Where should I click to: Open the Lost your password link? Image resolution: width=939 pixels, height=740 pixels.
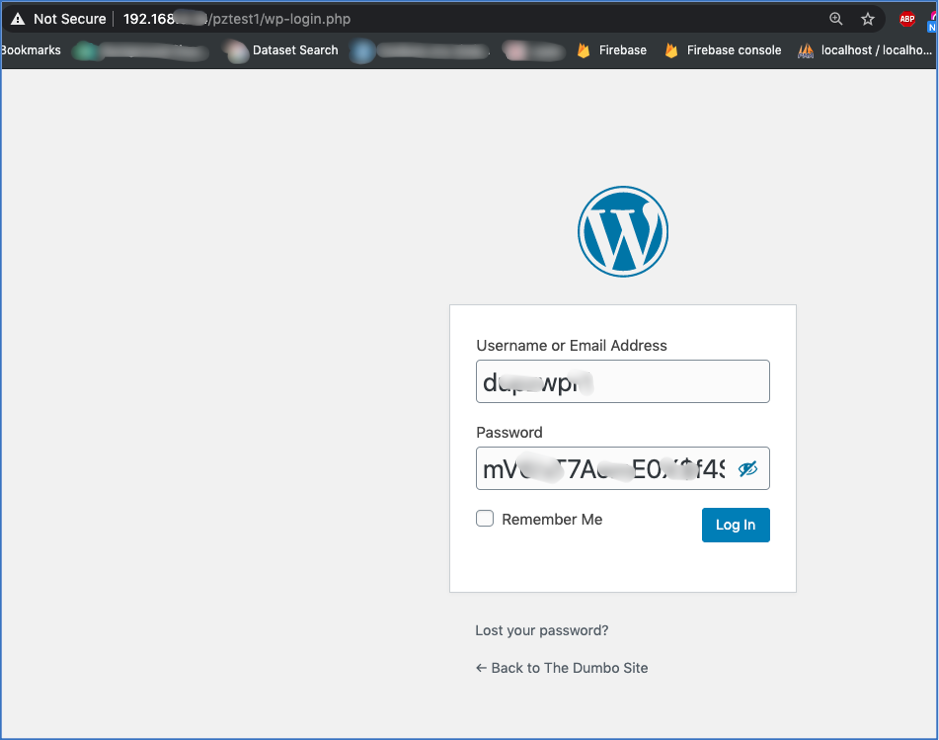[541, 630]
